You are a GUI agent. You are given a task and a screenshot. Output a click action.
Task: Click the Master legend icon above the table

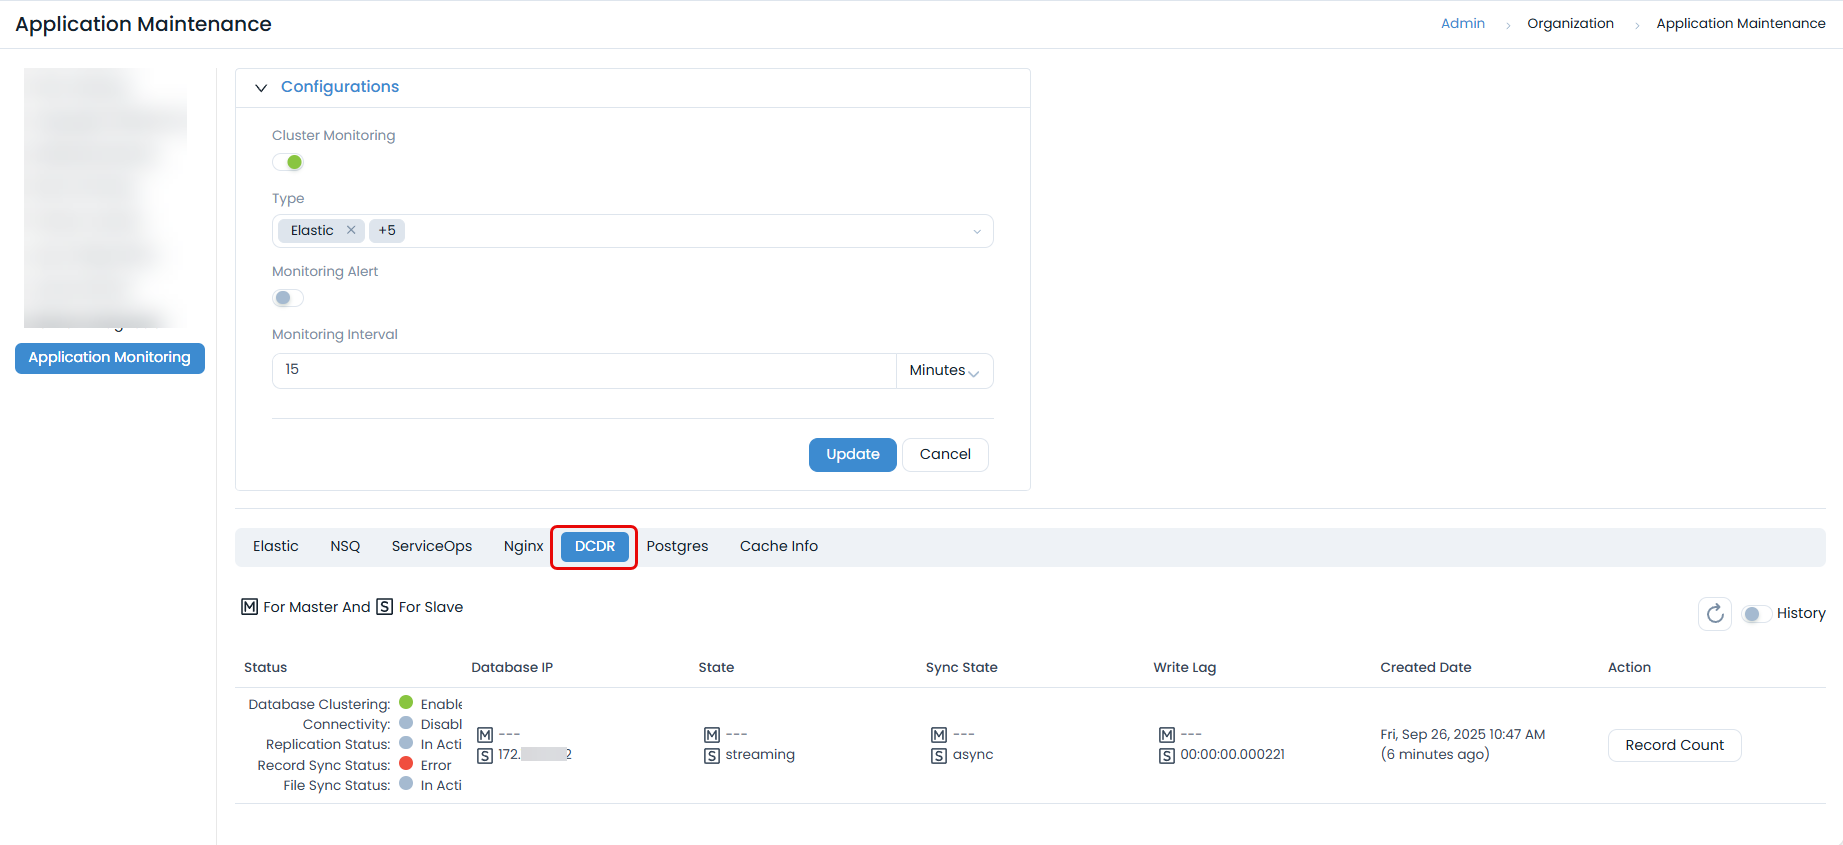pyautogui.click(x=250, y=607)
